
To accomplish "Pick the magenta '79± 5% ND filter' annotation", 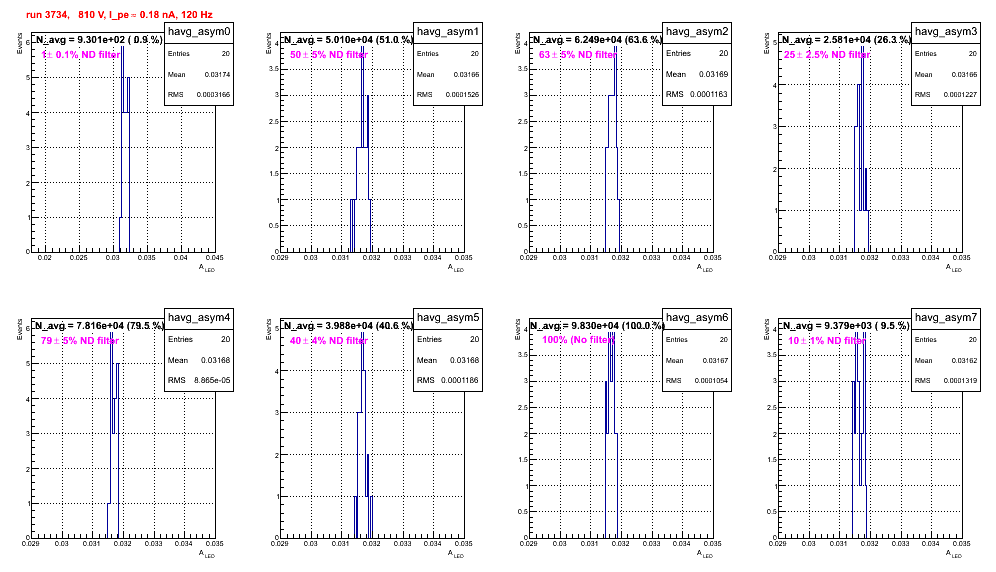I will coord(80,341).
